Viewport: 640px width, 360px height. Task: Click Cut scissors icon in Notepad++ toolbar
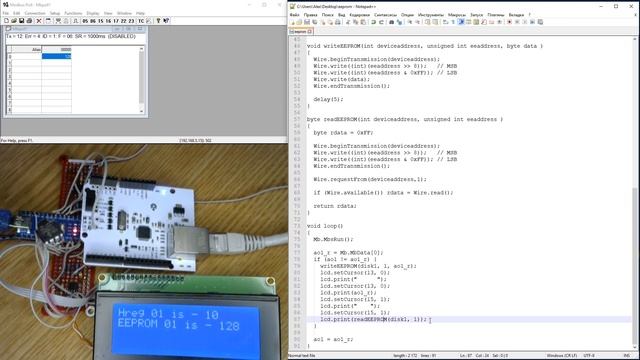click(348, 22)
